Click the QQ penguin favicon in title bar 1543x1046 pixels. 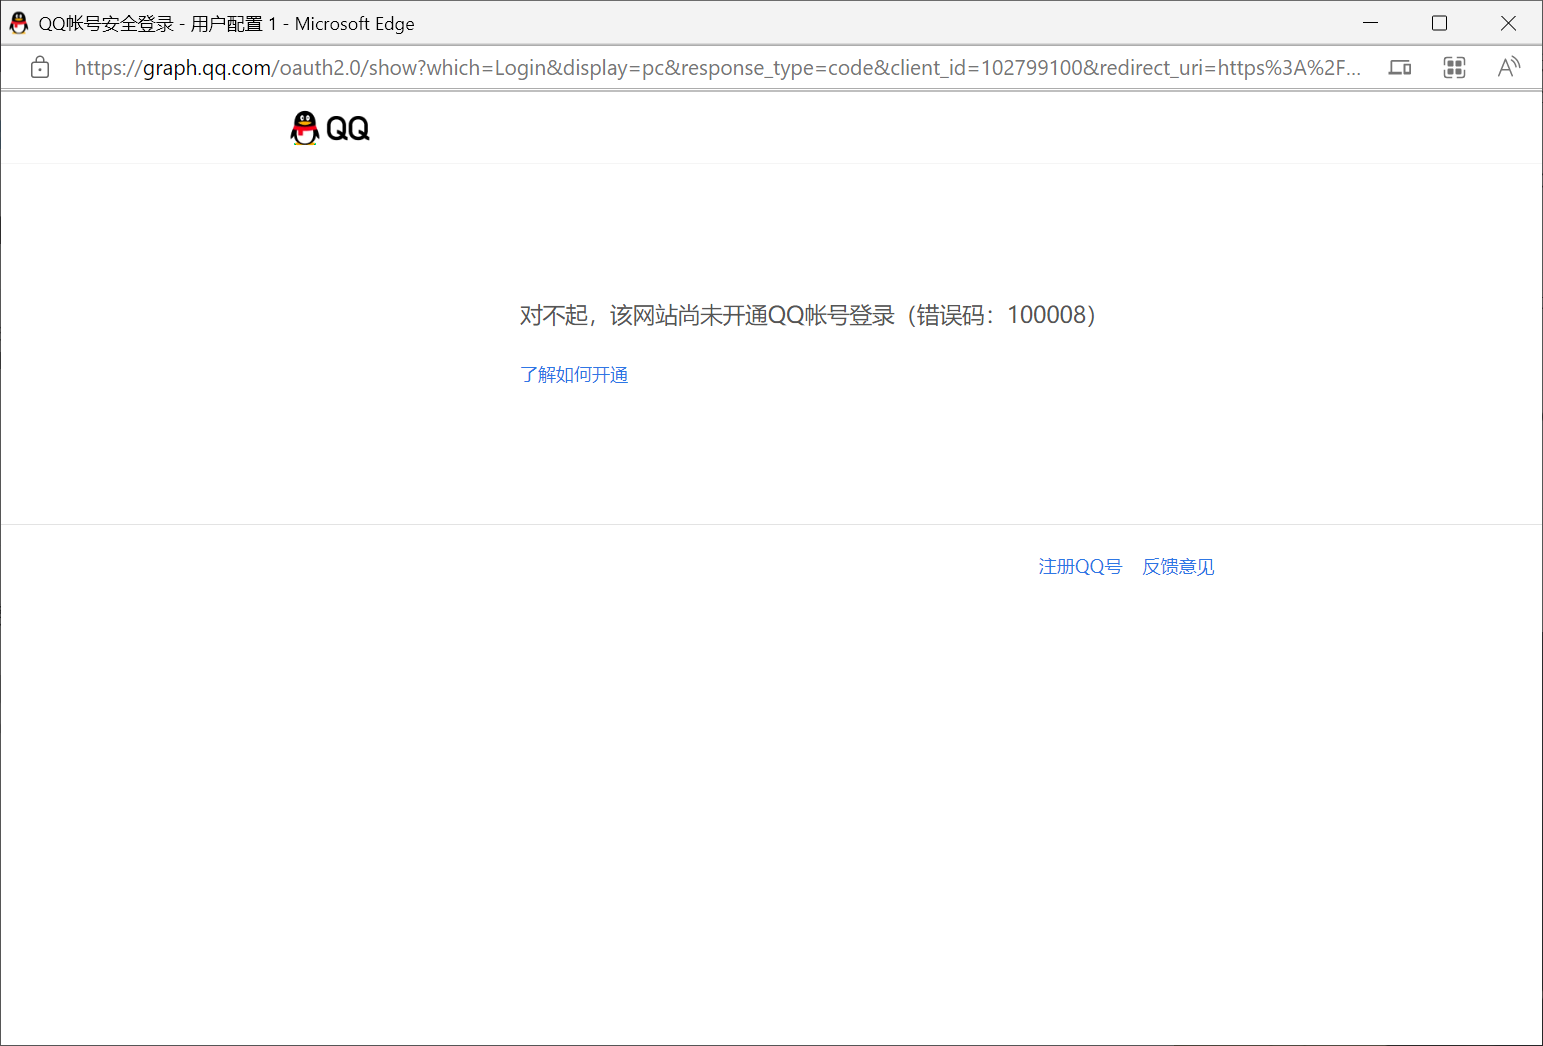(18, 23)
